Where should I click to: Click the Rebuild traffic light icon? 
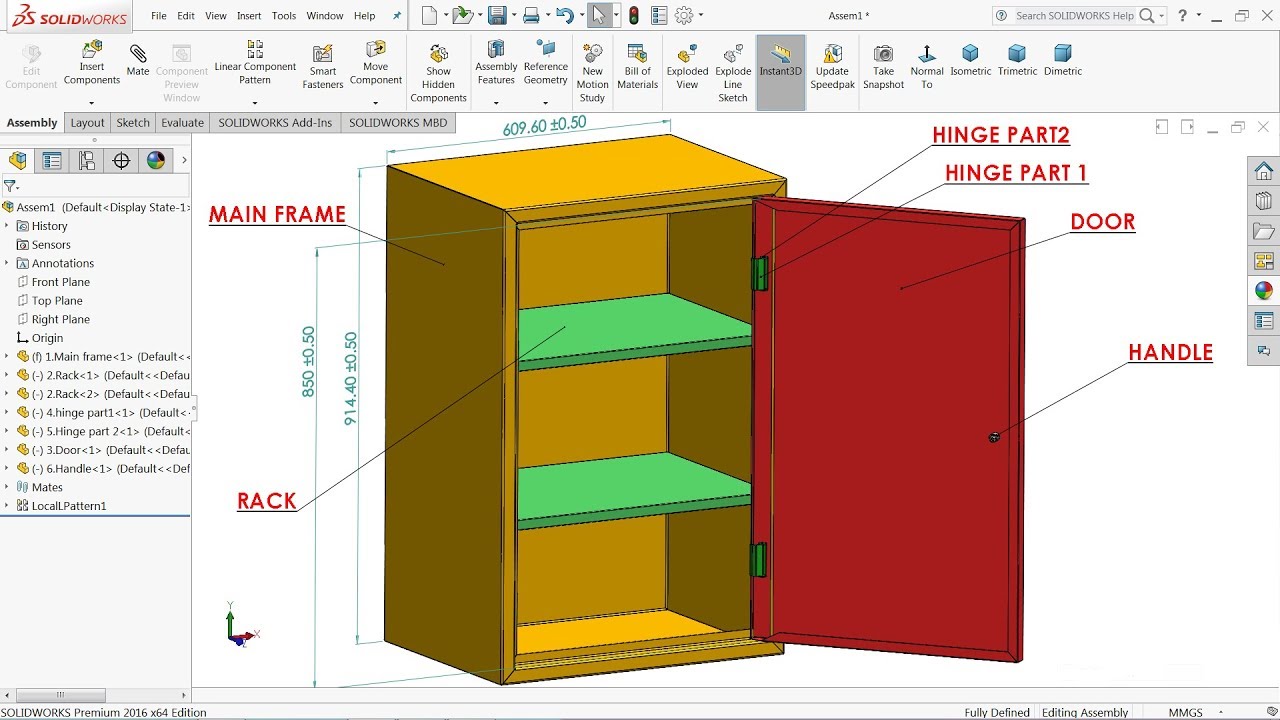pyautogui.click(x=634, y=15)
